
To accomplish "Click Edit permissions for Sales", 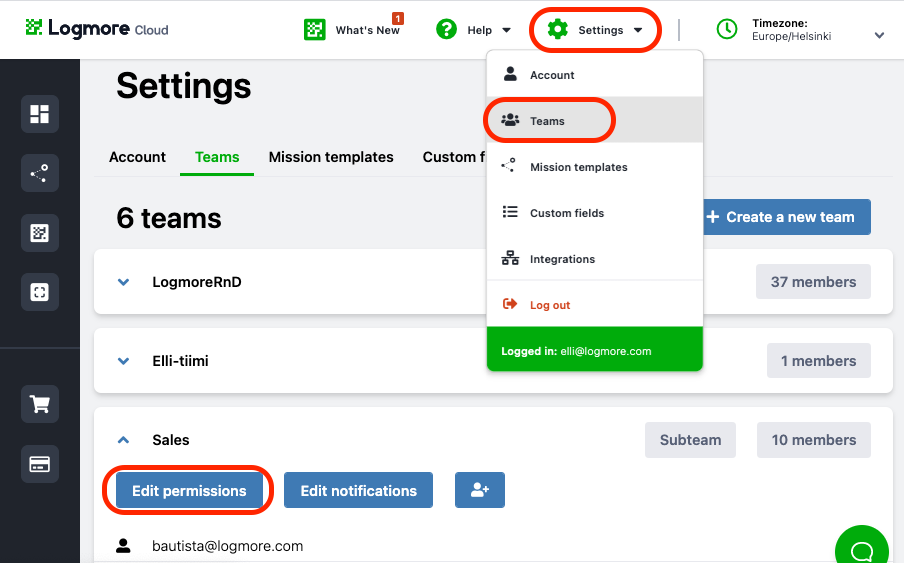I will (x=189, y=490).
